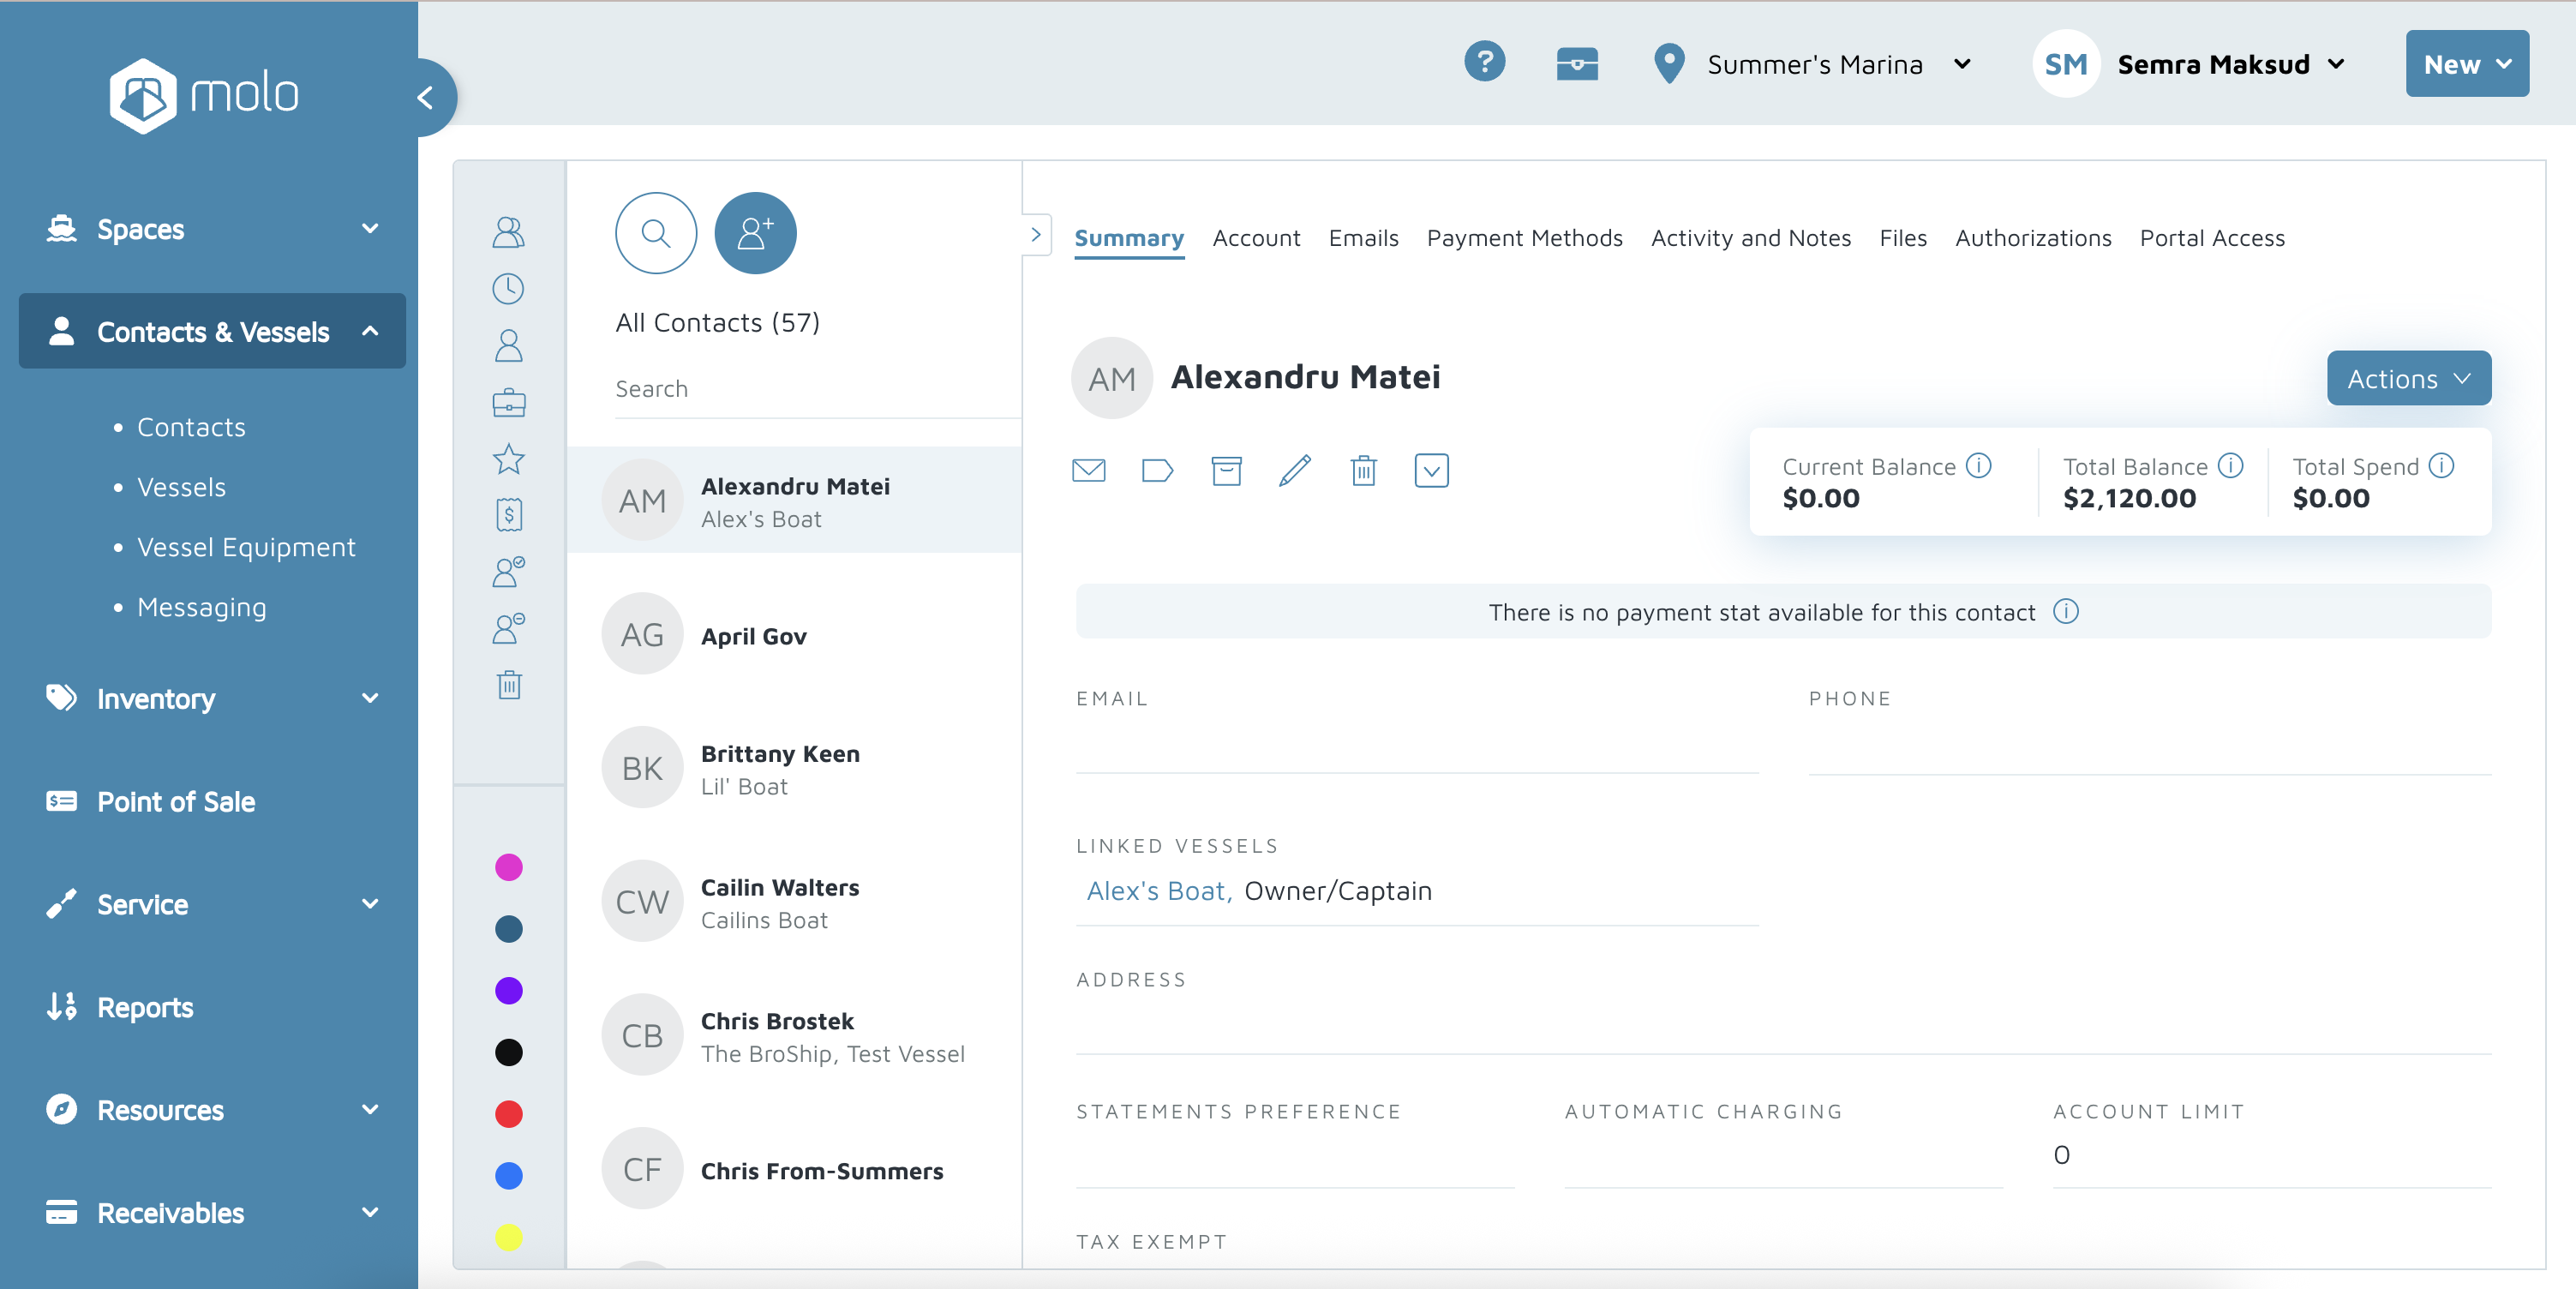Click the archive box icon for contact
Image resolution: width=2576 pixels, height=1289 pixels.
(x=1226, y=470)
